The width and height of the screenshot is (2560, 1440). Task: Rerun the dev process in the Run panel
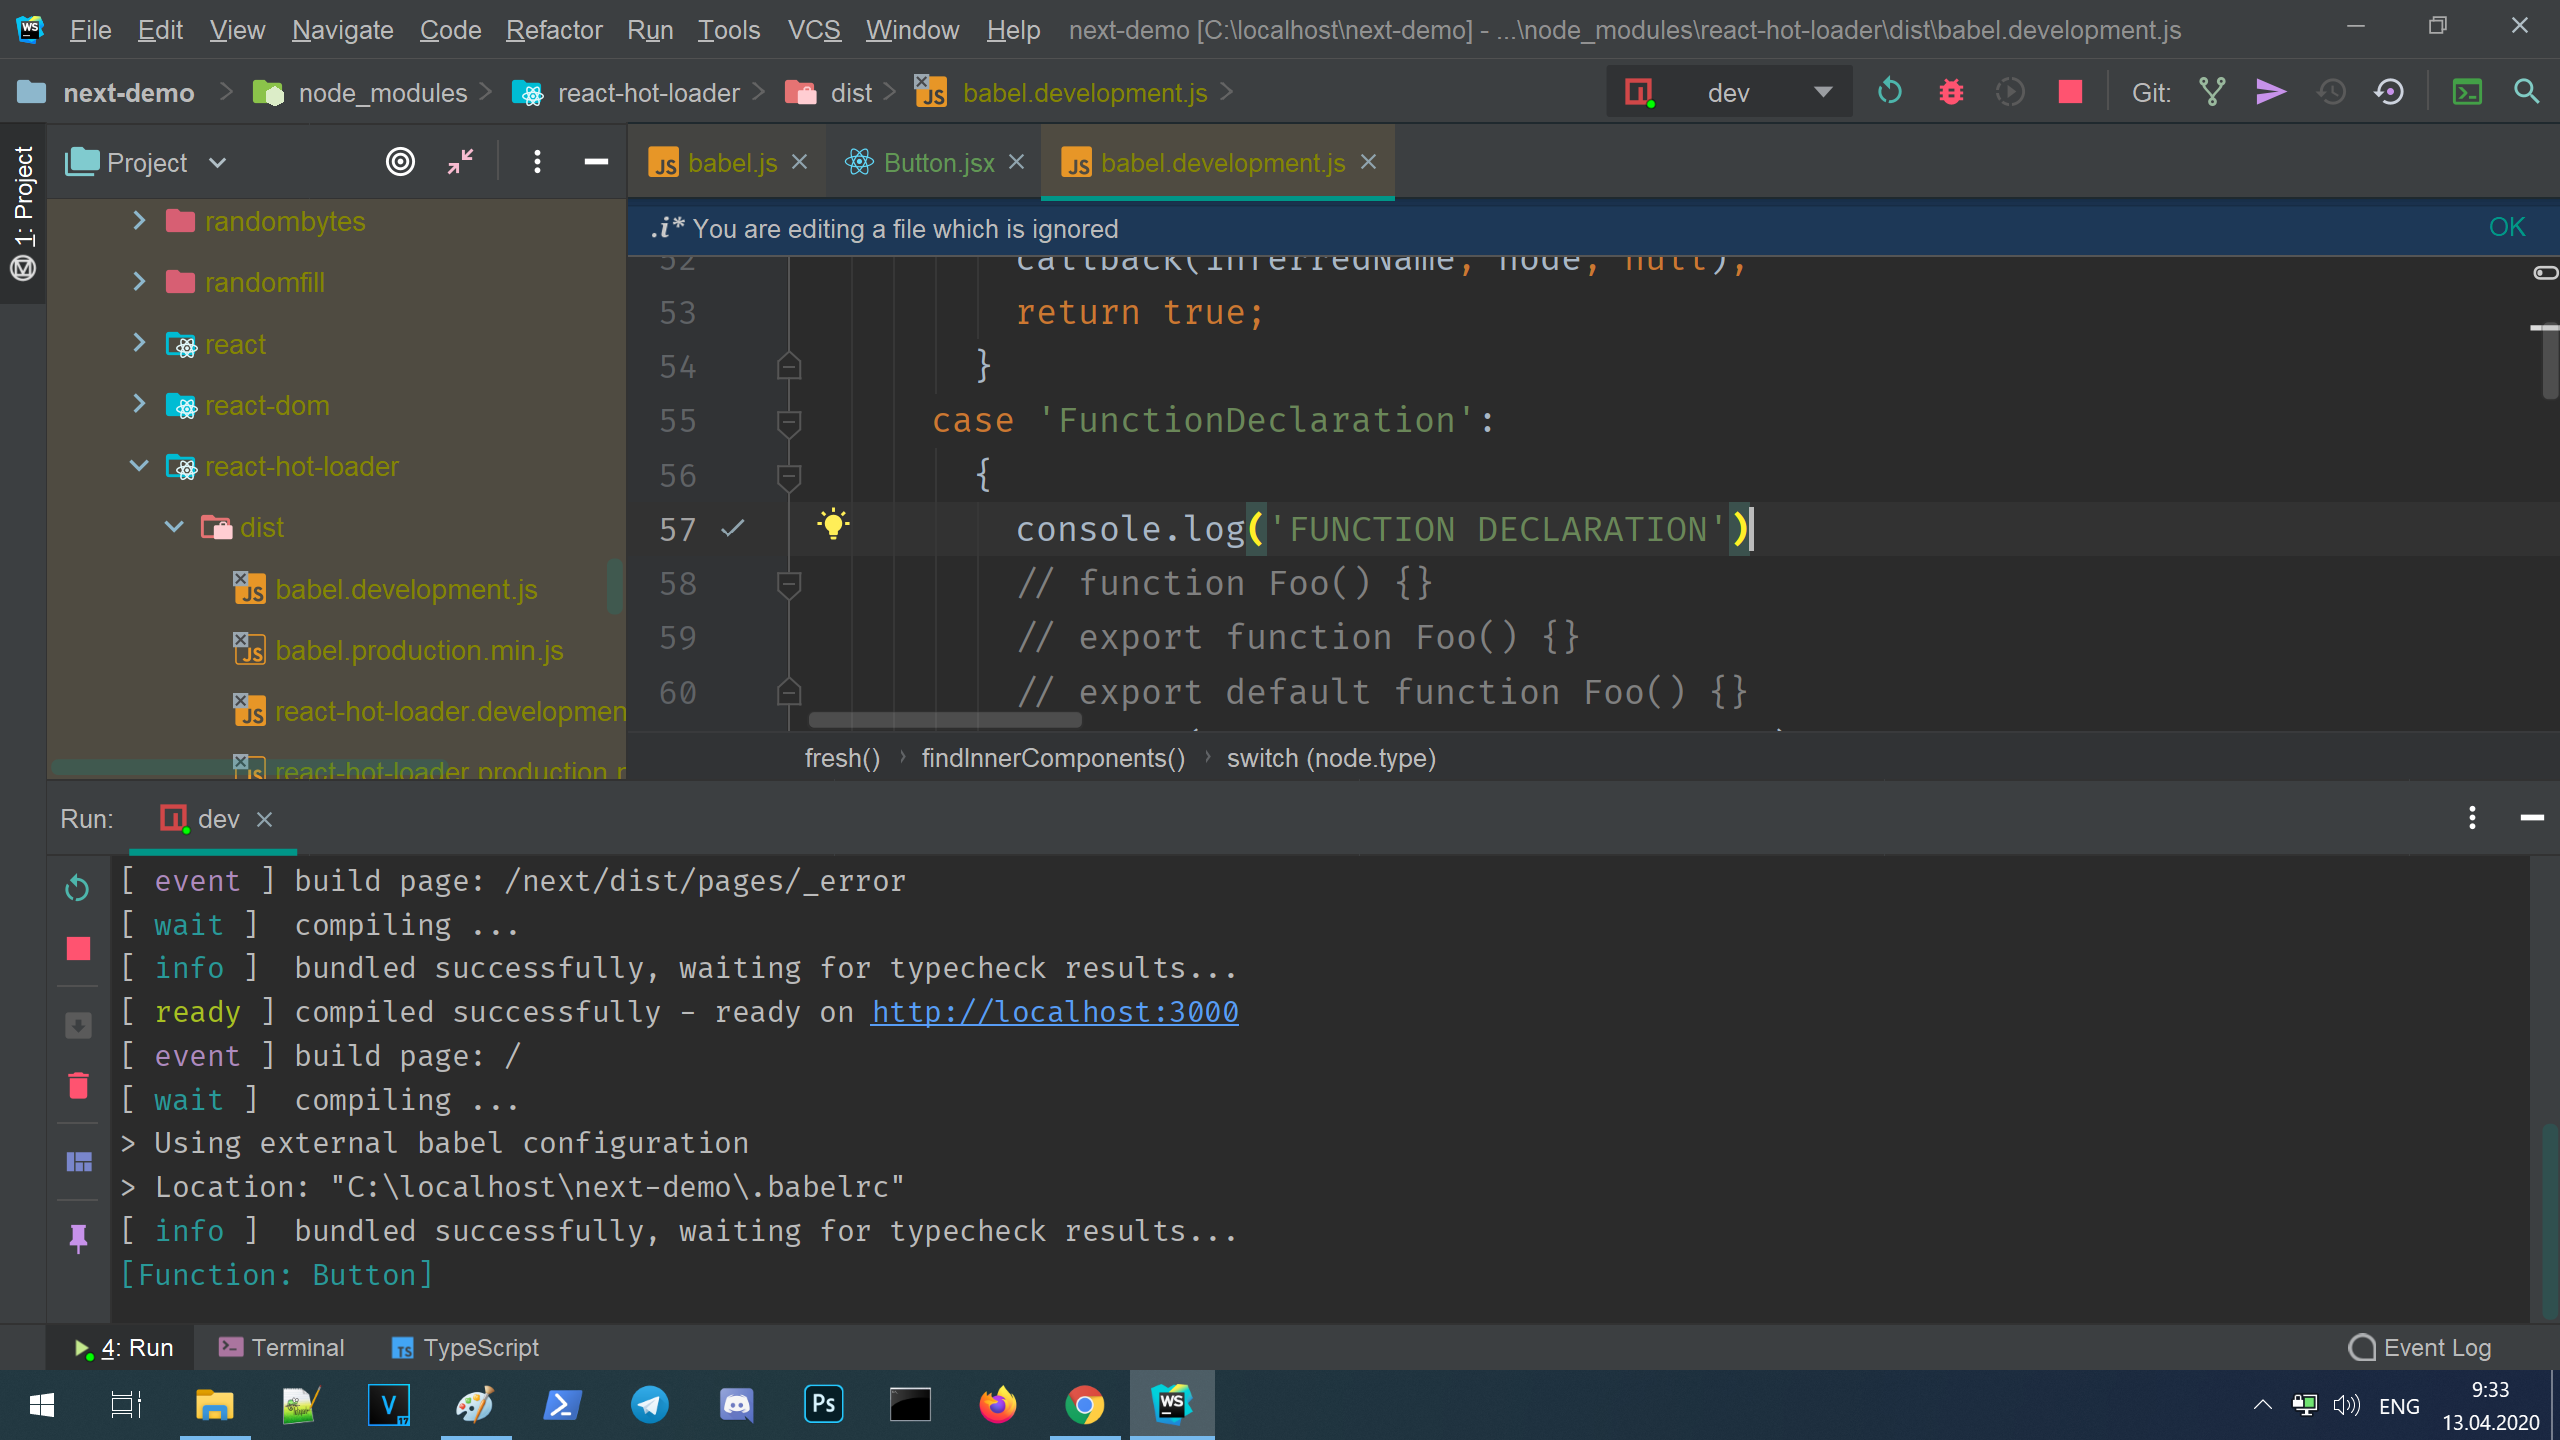click(x=78, y=888)
